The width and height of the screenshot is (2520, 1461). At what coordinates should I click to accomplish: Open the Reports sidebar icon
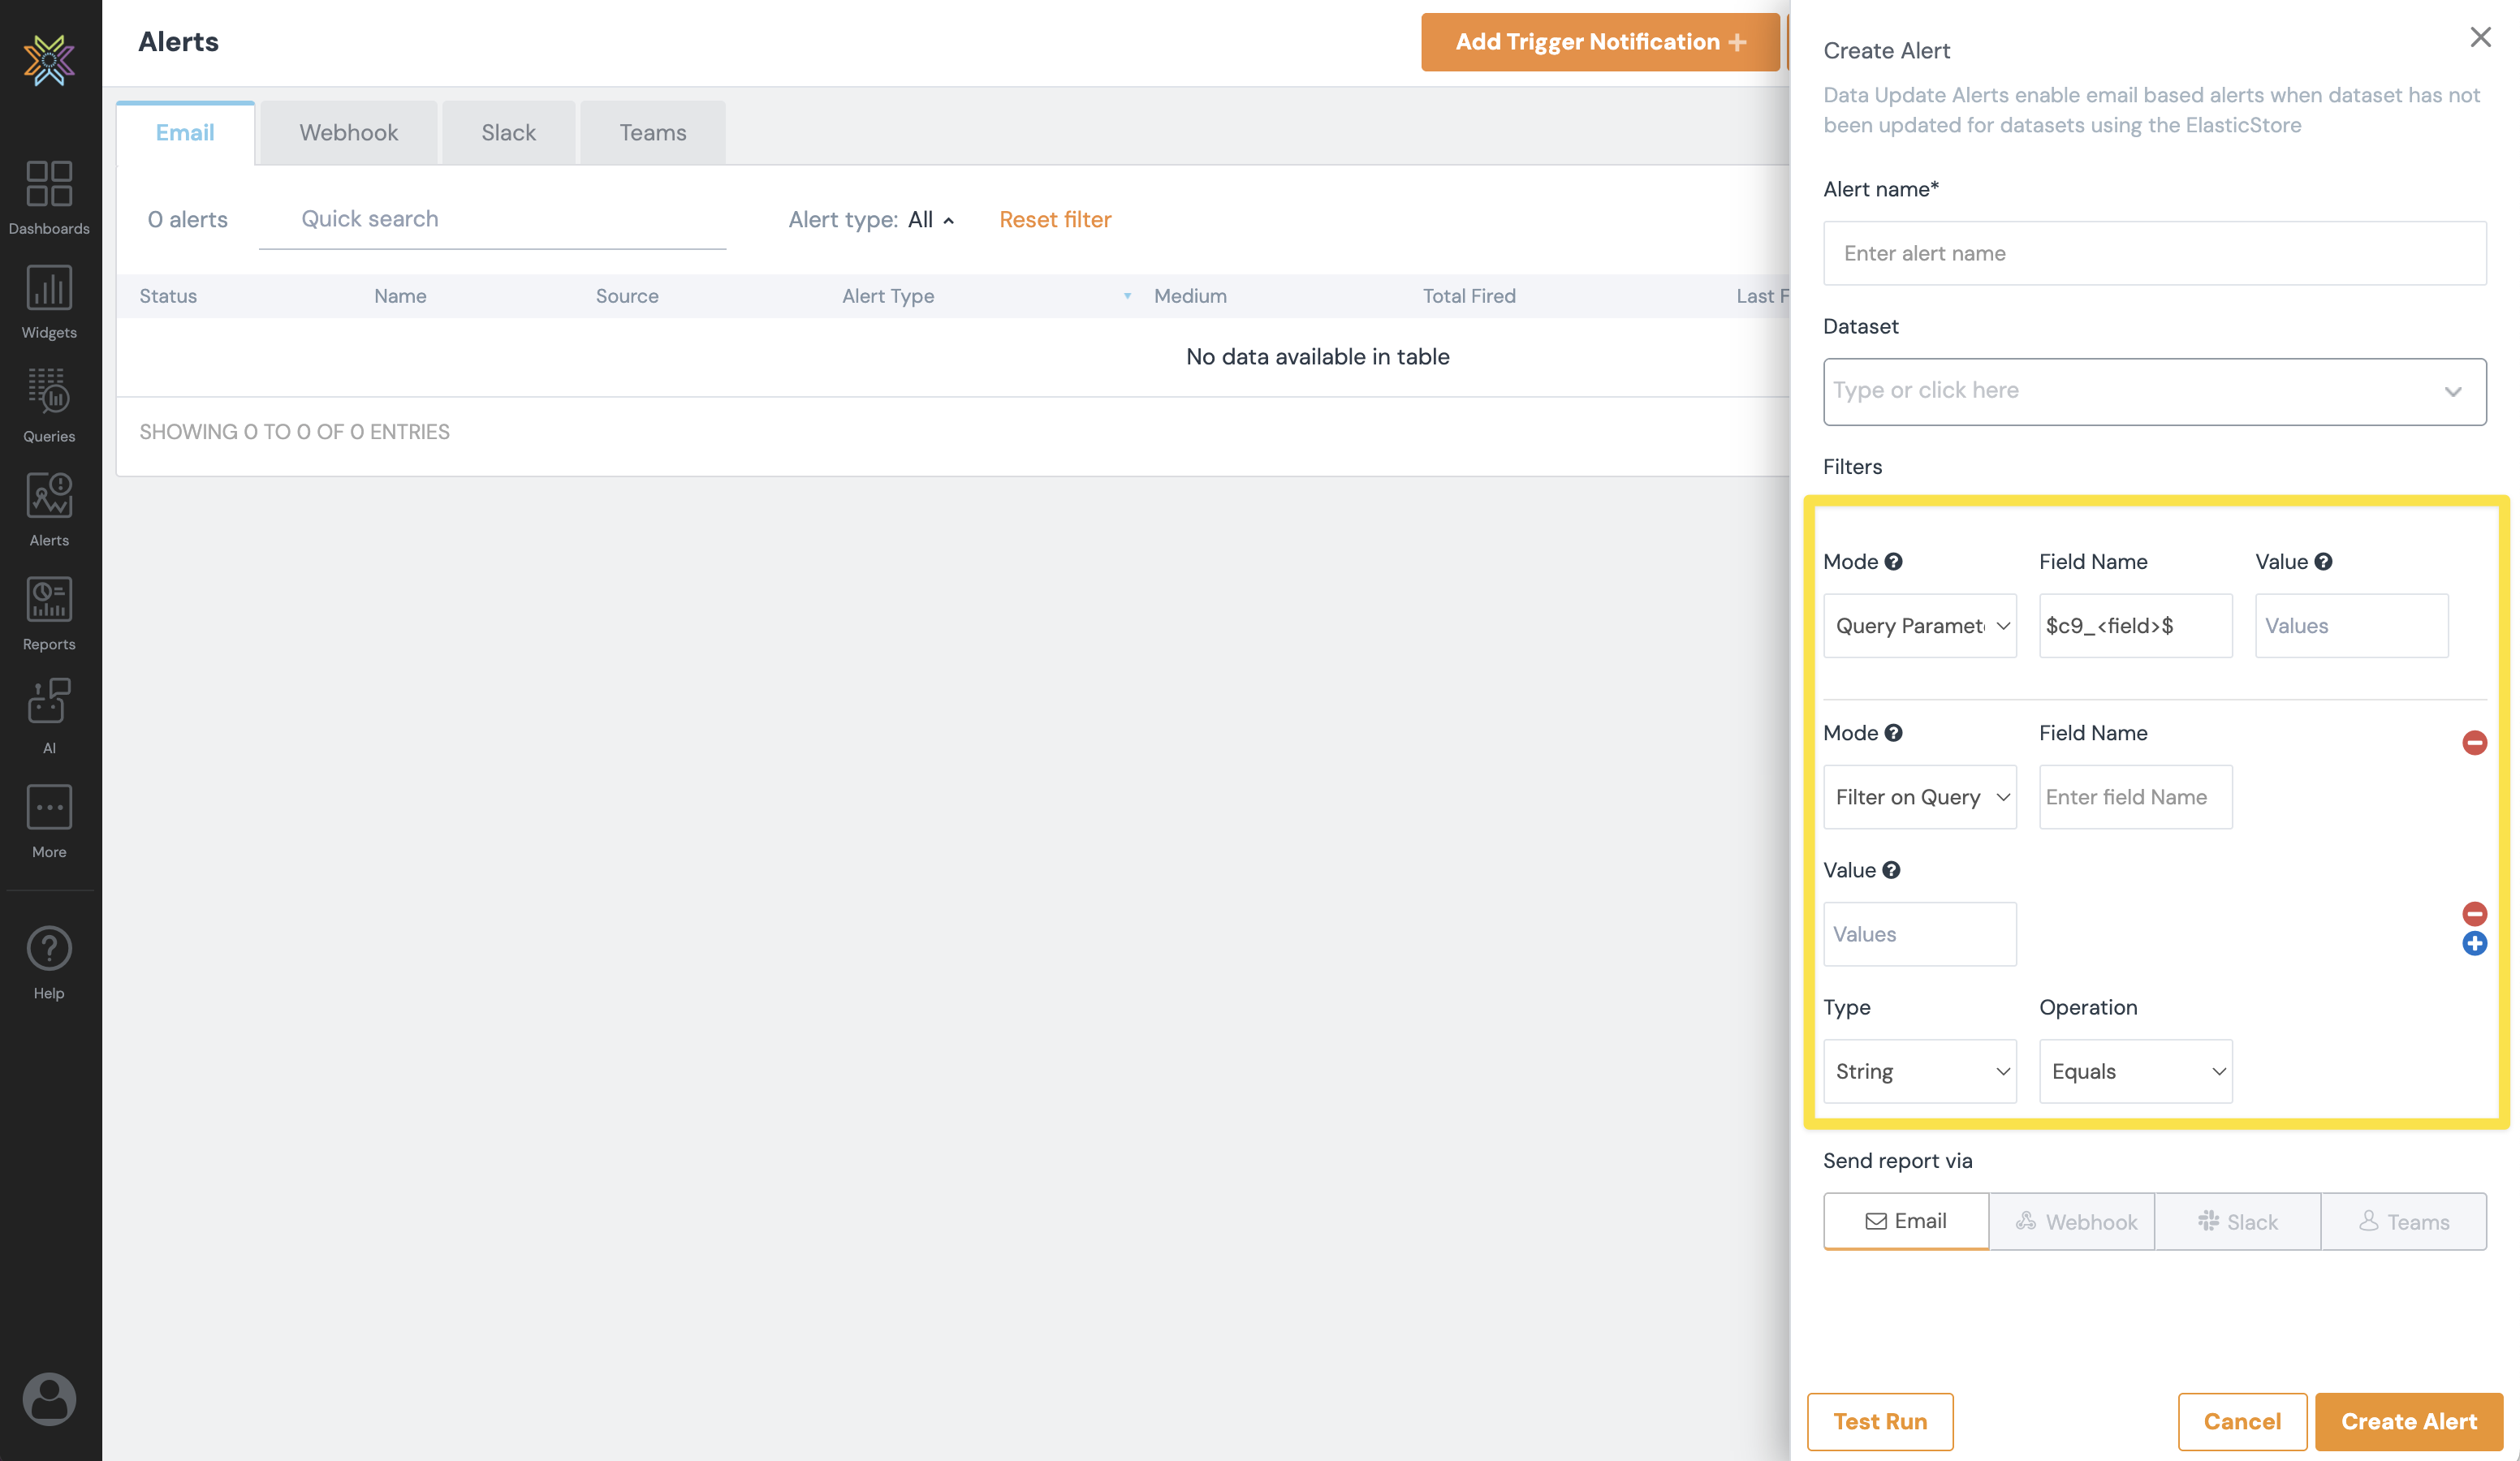pos(49,613)
